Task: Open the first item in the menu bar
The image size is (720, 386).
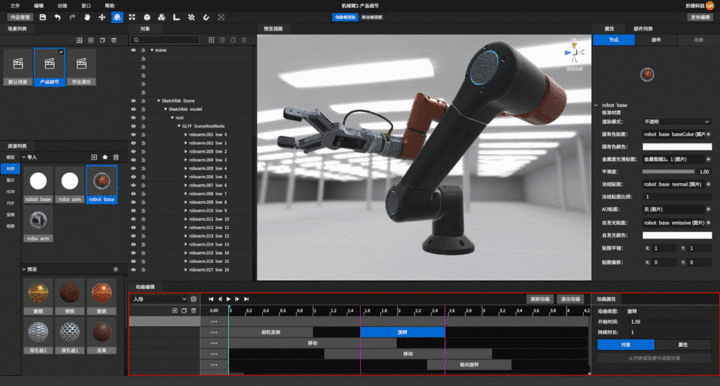Action: (15, 6)
